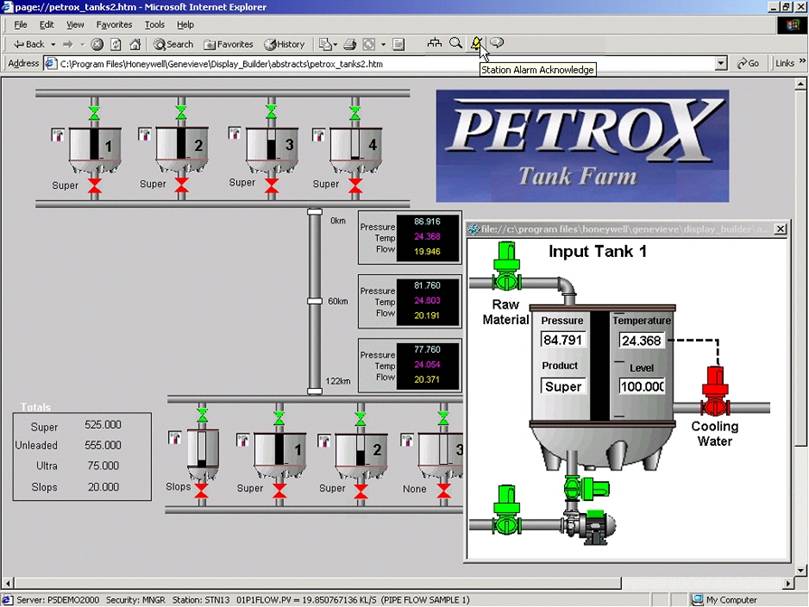Click the Temperature value 24.368 field
The height and width of the screenshot is (607, 809).
tap(641, 341)
